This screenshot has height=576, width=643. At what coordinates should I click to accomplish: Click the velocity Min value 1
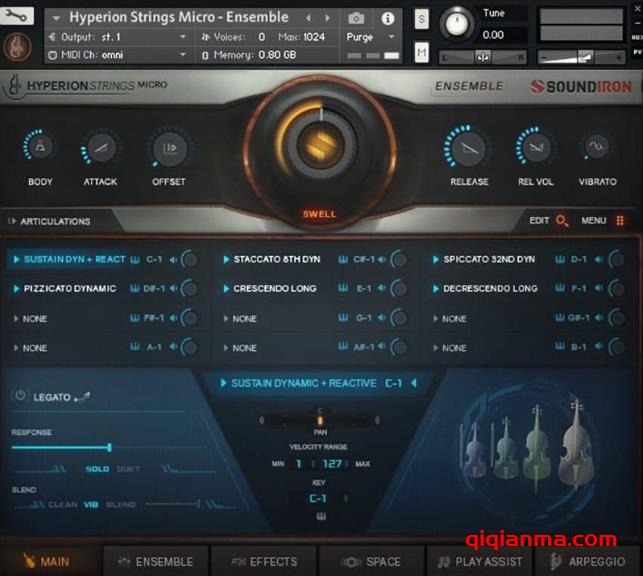(x=299, y=464)
